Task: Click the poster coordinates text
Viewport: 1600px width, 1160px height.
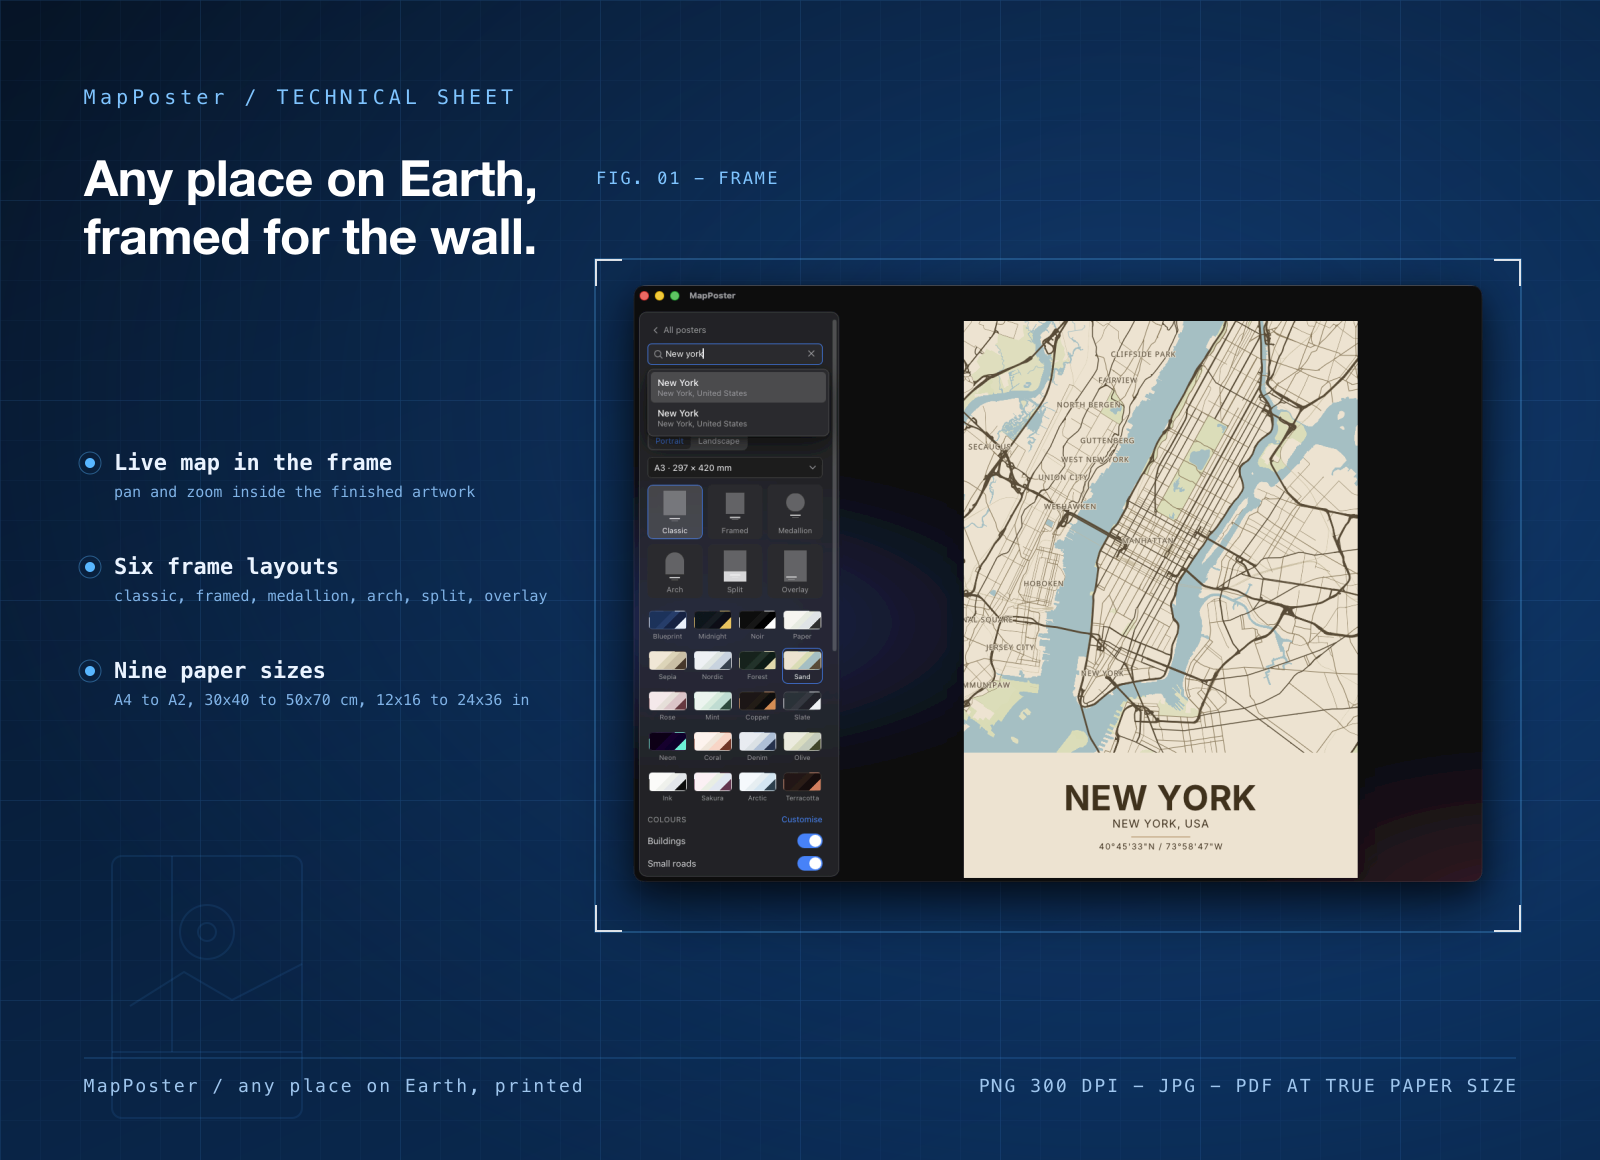Action: [x=1160, y=847]
